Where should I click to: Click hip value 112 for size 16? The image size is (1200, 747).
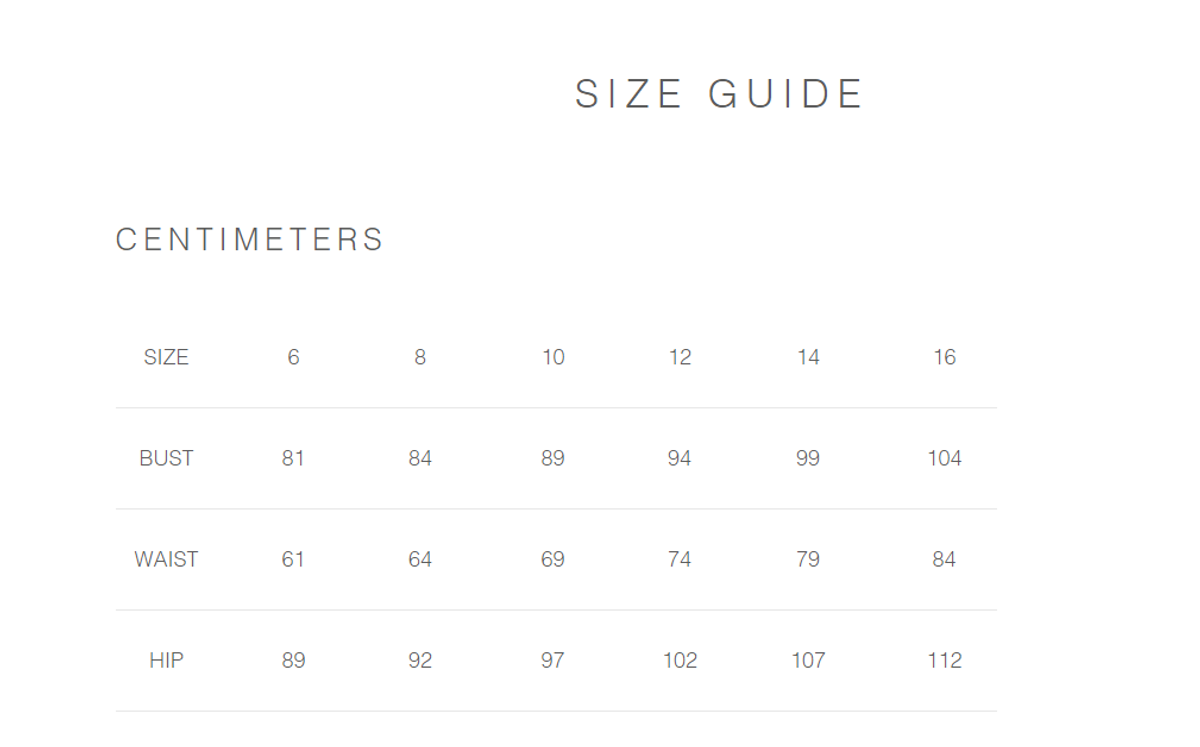944,661
